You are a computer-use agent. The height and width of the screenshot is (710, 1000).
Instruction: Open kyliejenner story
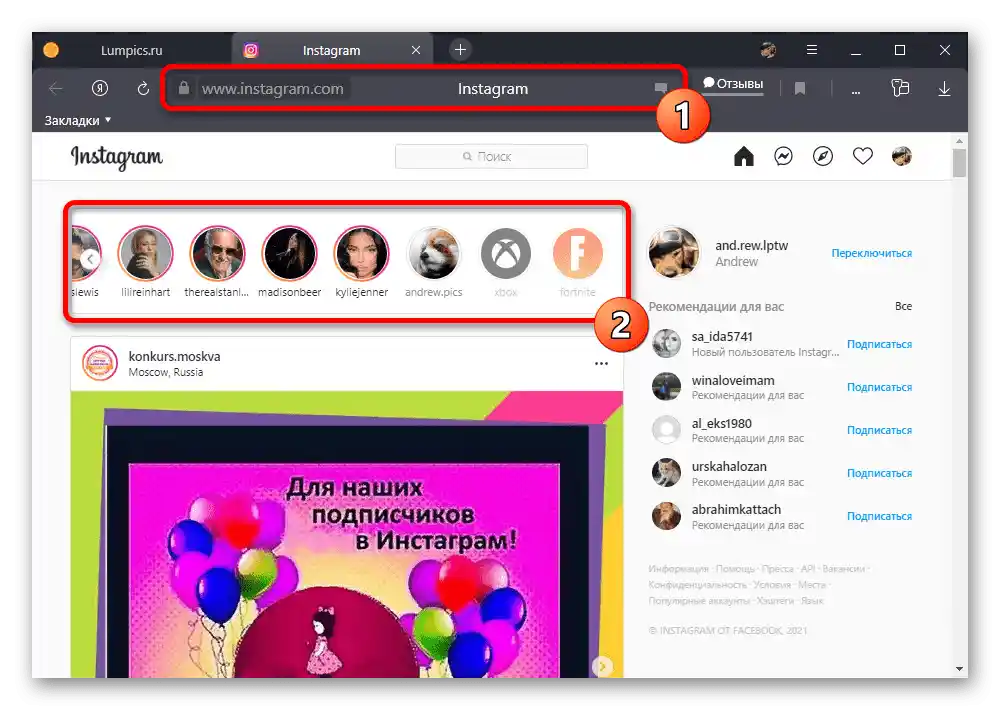coord(362,254)
